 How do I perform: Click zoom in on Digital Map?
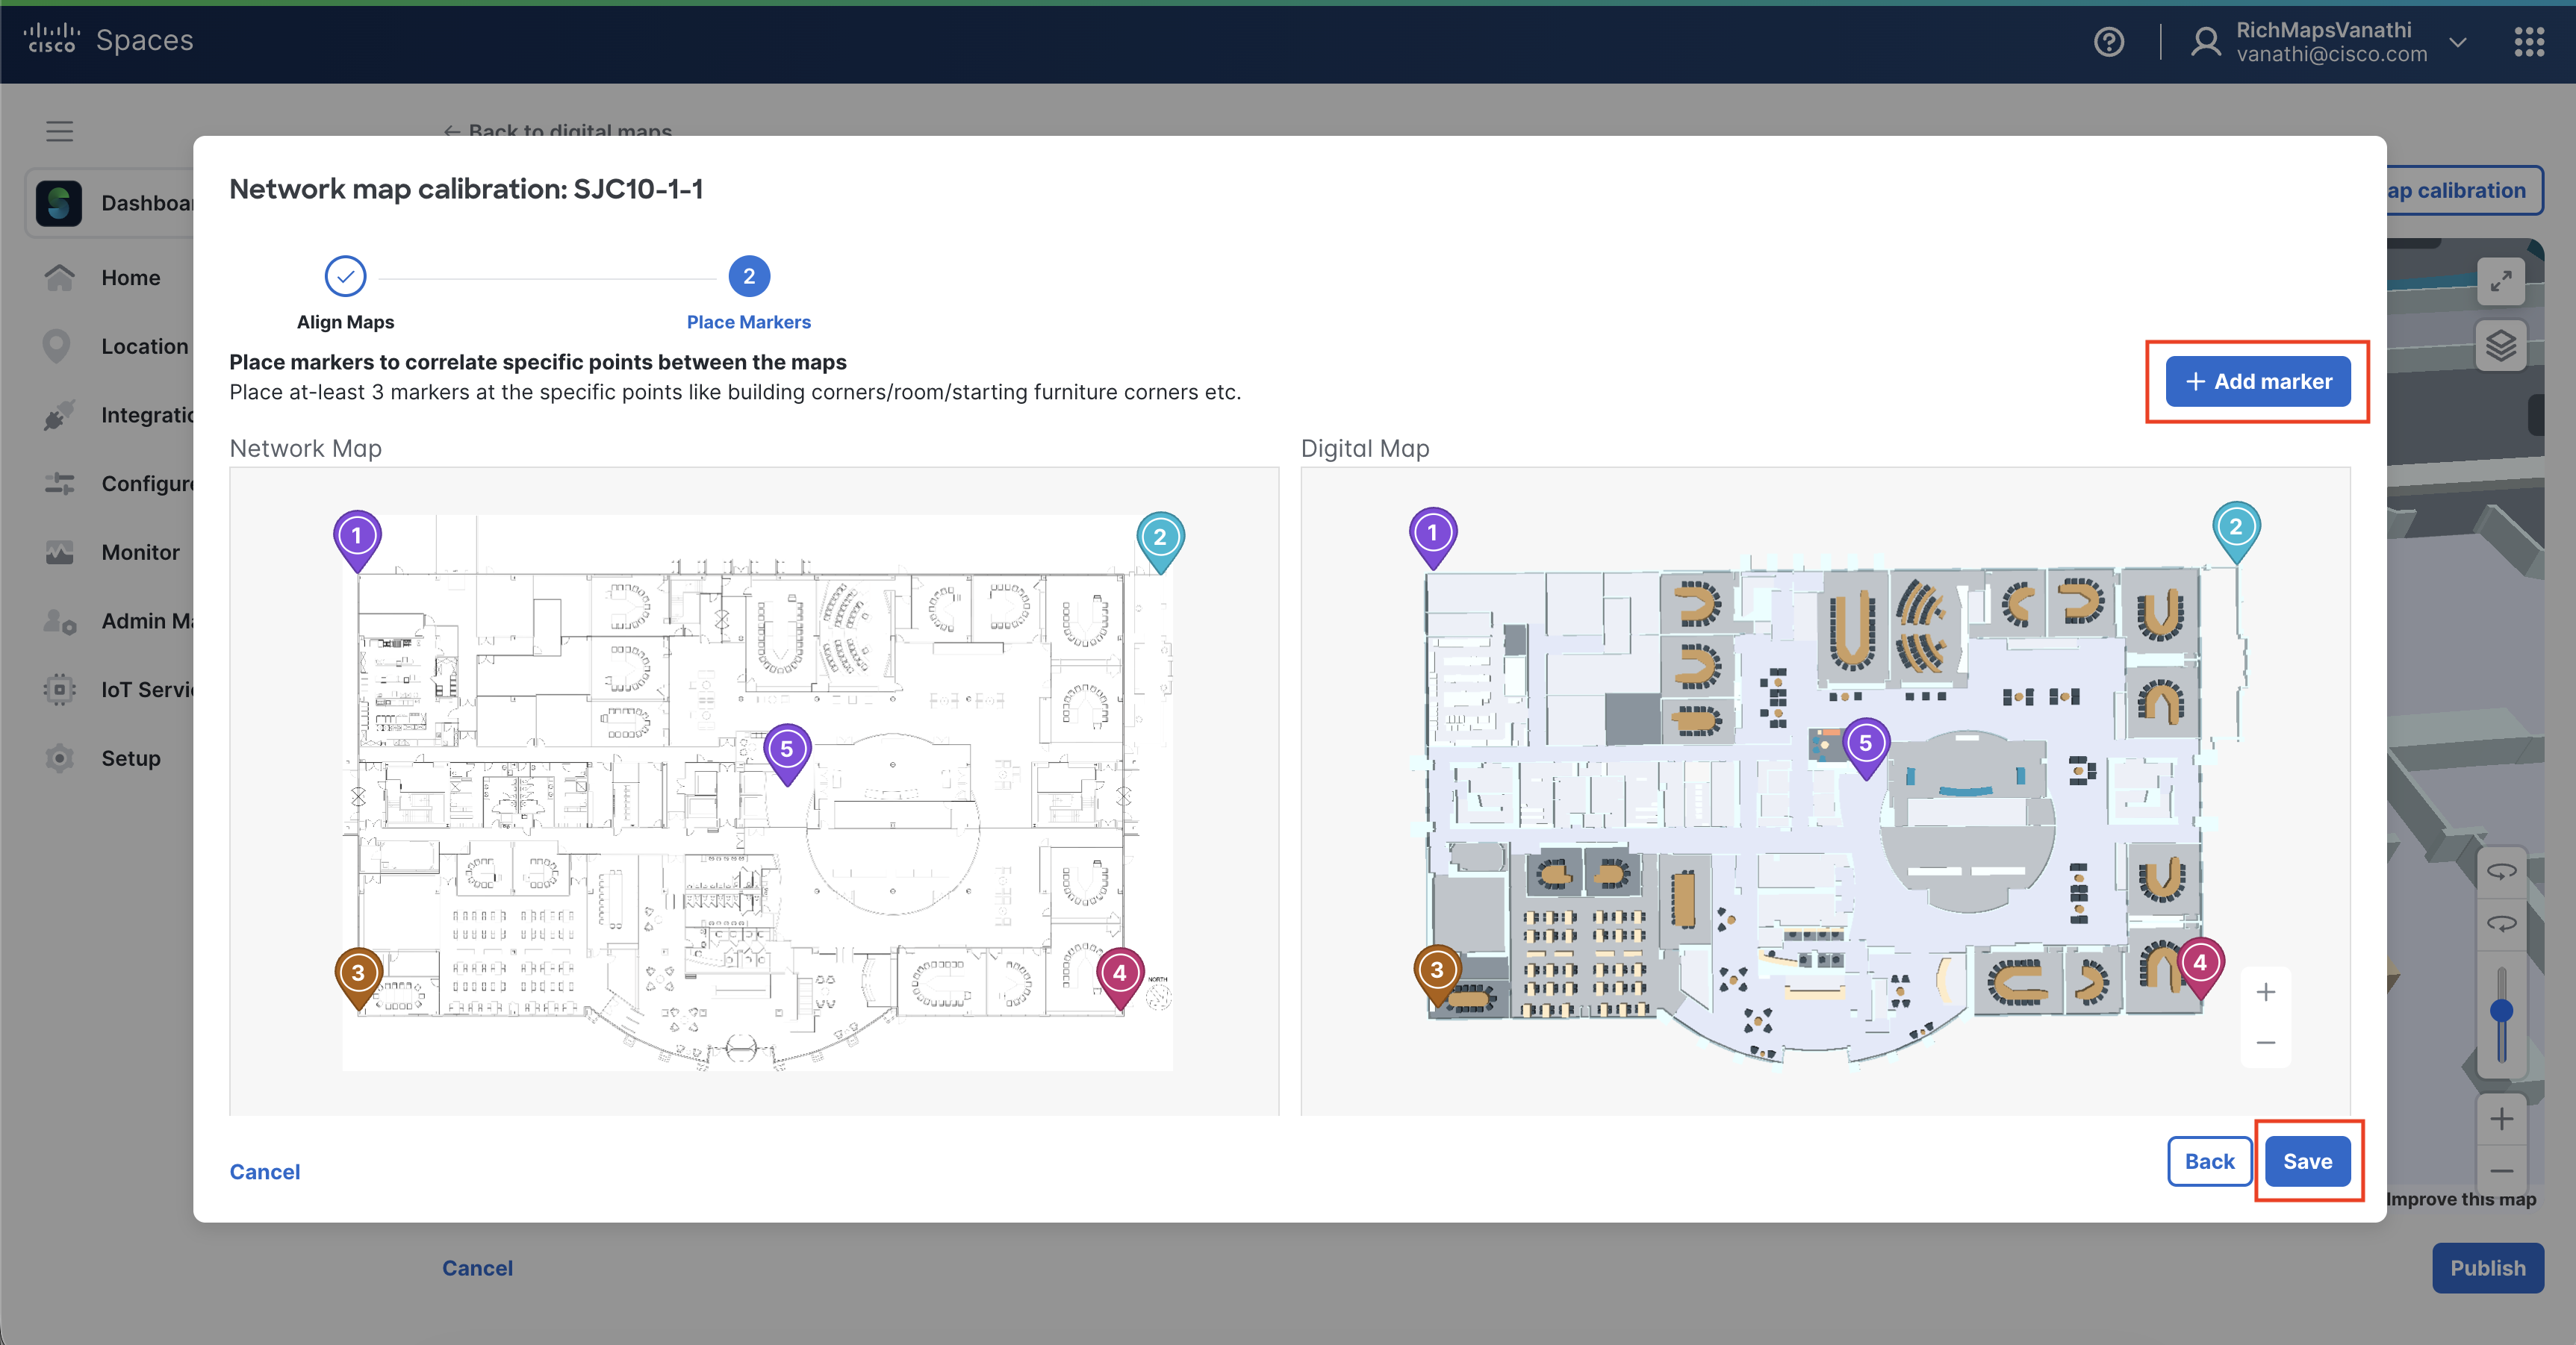2266,992
